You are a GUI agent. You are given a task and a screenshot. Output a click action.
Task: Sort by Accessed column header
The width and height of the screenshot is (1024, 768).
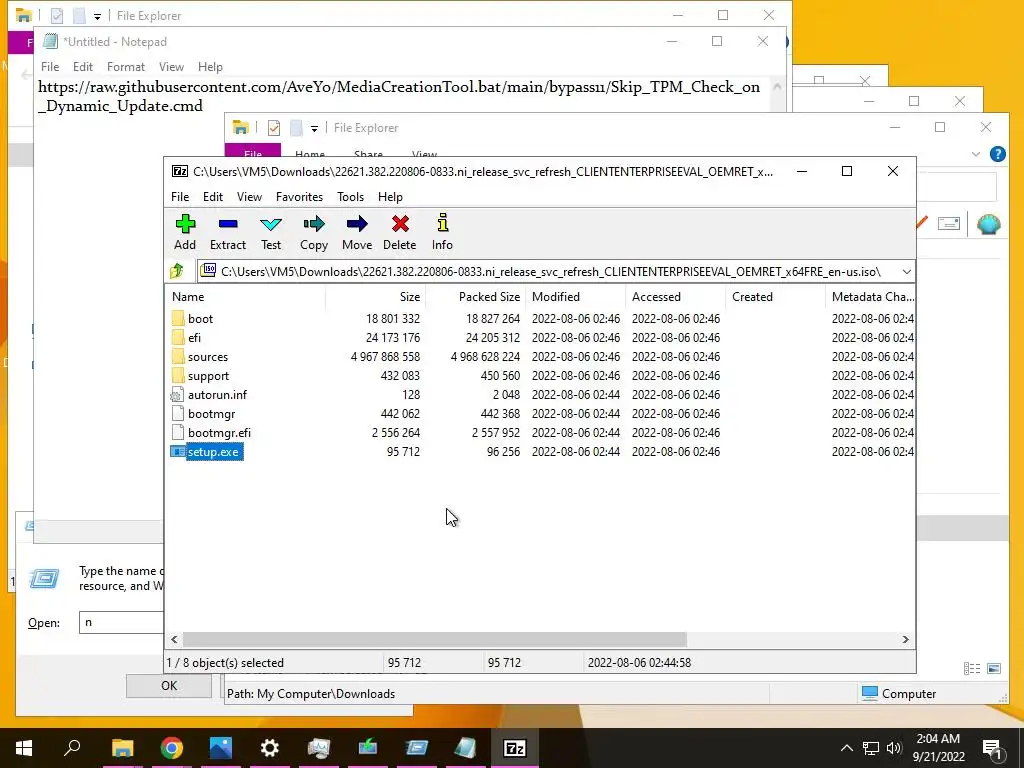675,296
